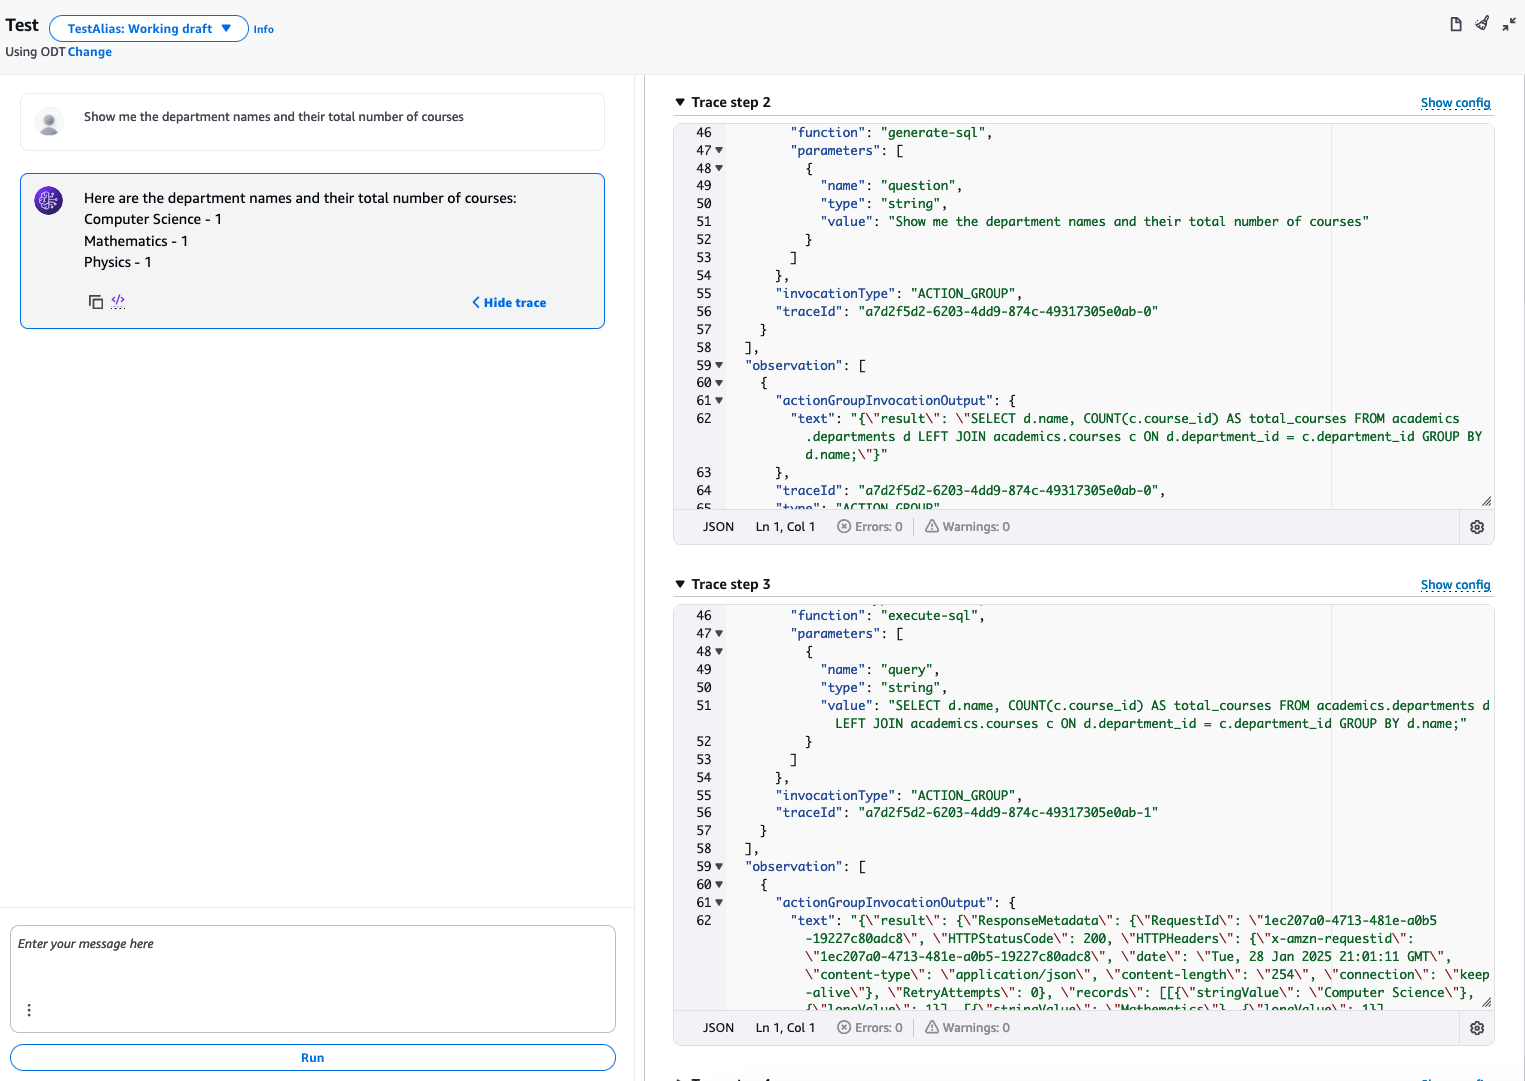Open editor settings gear for Trace step 3

[x=1477, y=1028]
